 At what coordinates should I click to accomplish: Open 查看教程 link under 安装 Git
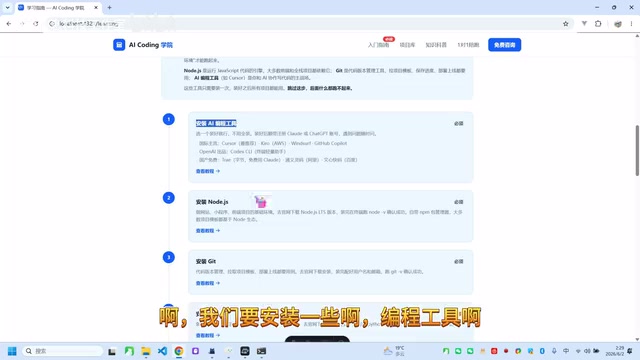[208, 283]
